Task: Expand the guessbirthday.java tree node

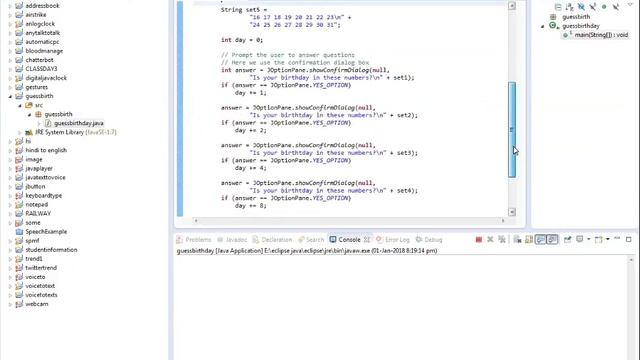Action: point(40,123)
